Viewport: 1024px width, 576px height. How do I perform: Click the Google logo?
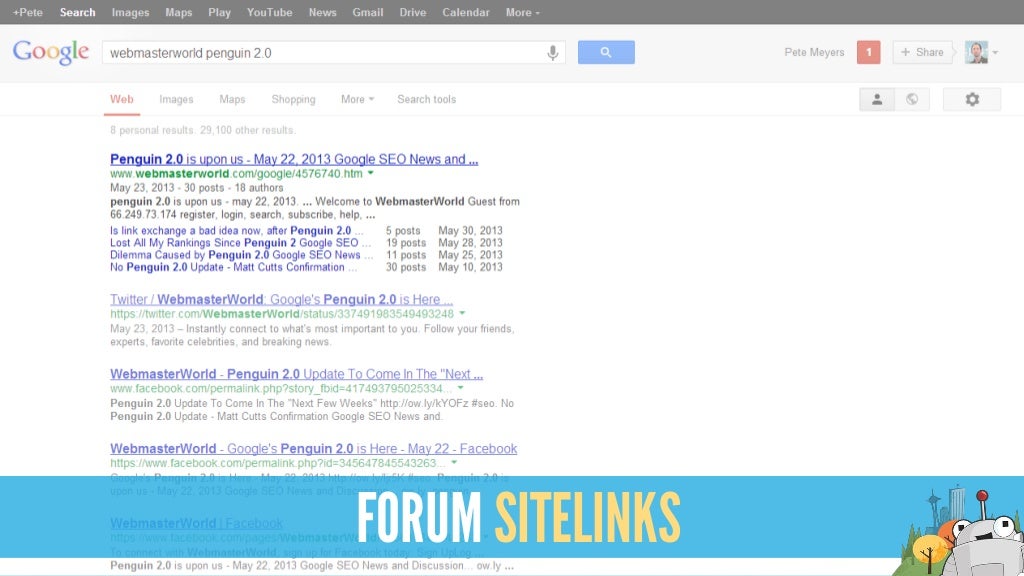[x=51, y=52]
